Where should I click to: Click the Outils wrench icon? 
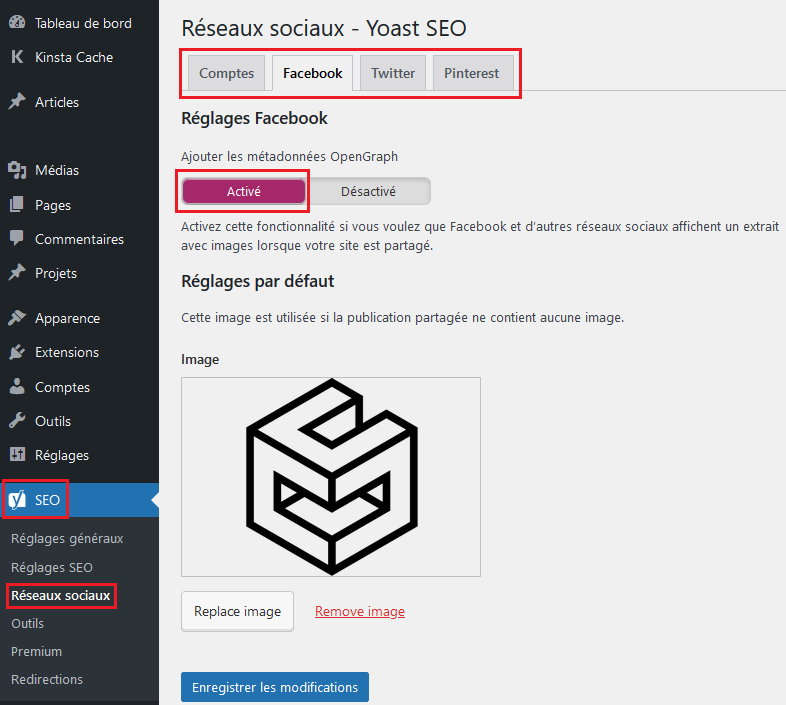coord(17,421)
